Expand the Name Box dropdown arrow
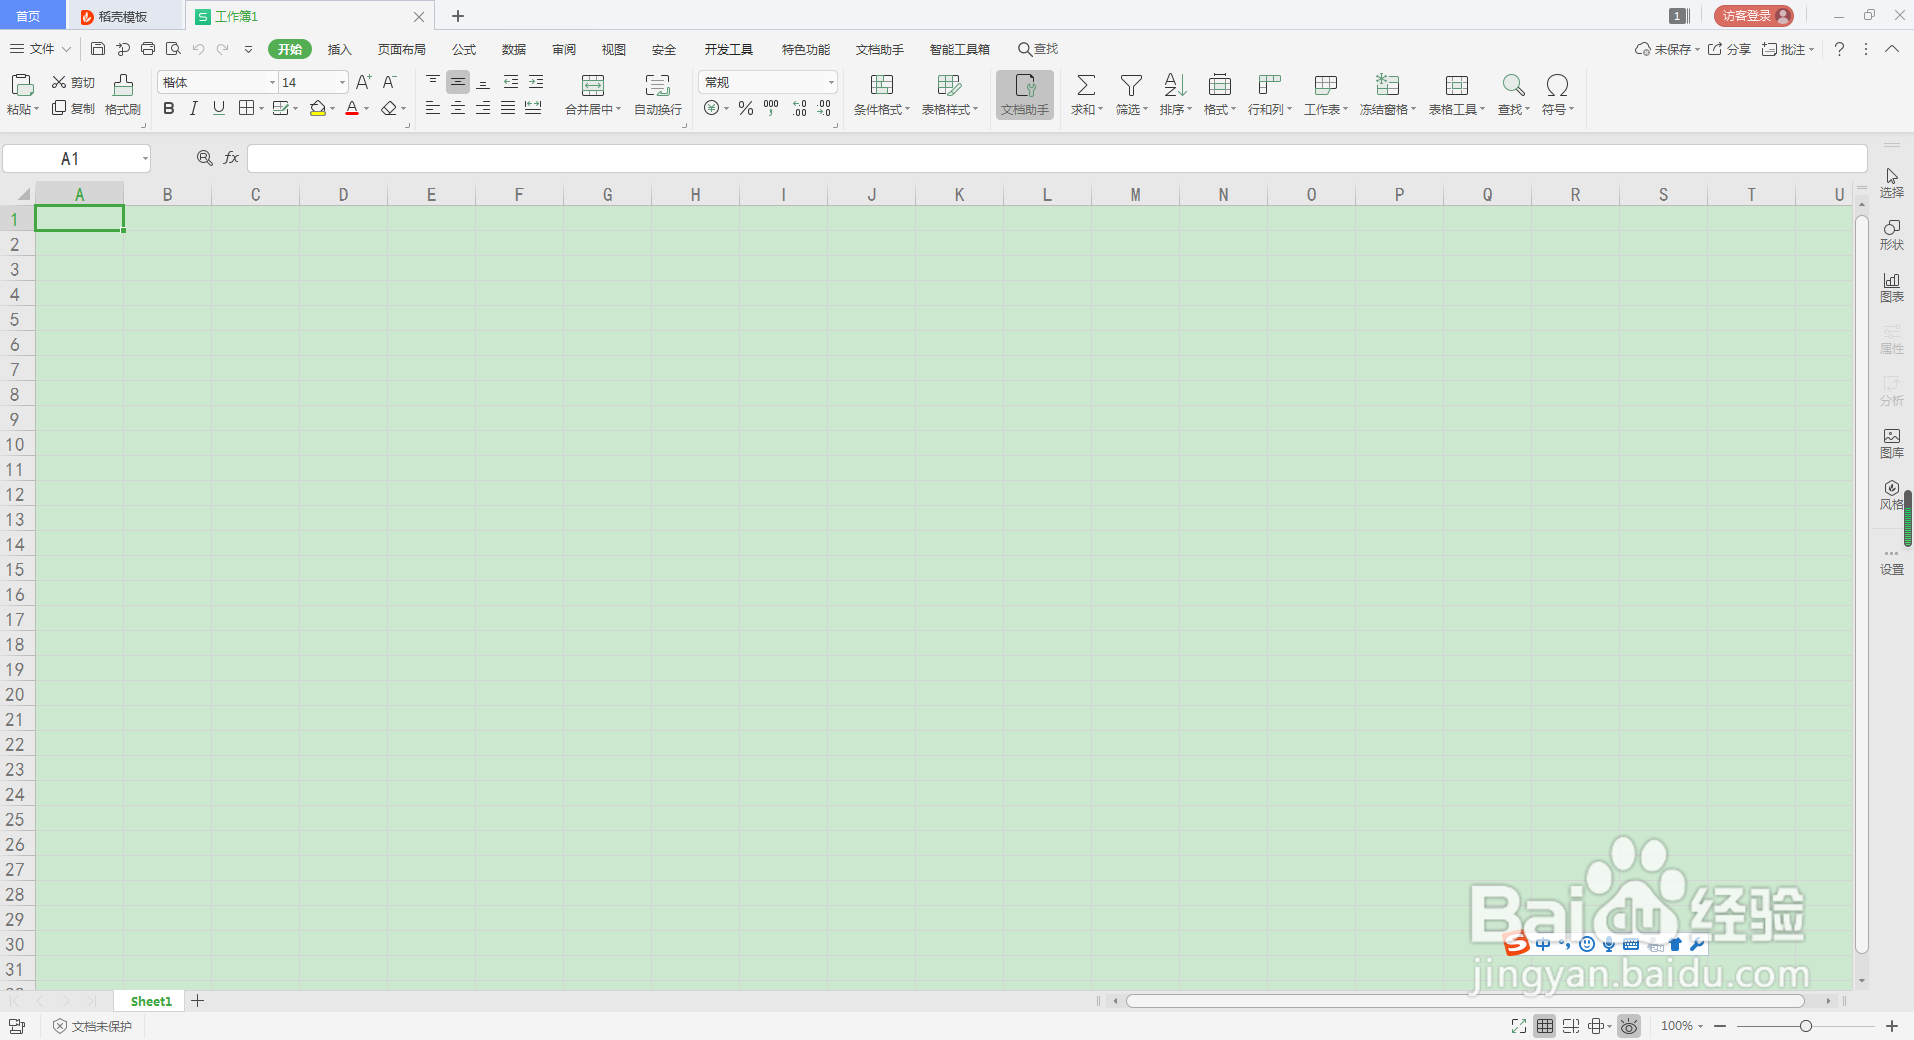The width and height of the screenshot is (1914, 1040). [145, 159]
